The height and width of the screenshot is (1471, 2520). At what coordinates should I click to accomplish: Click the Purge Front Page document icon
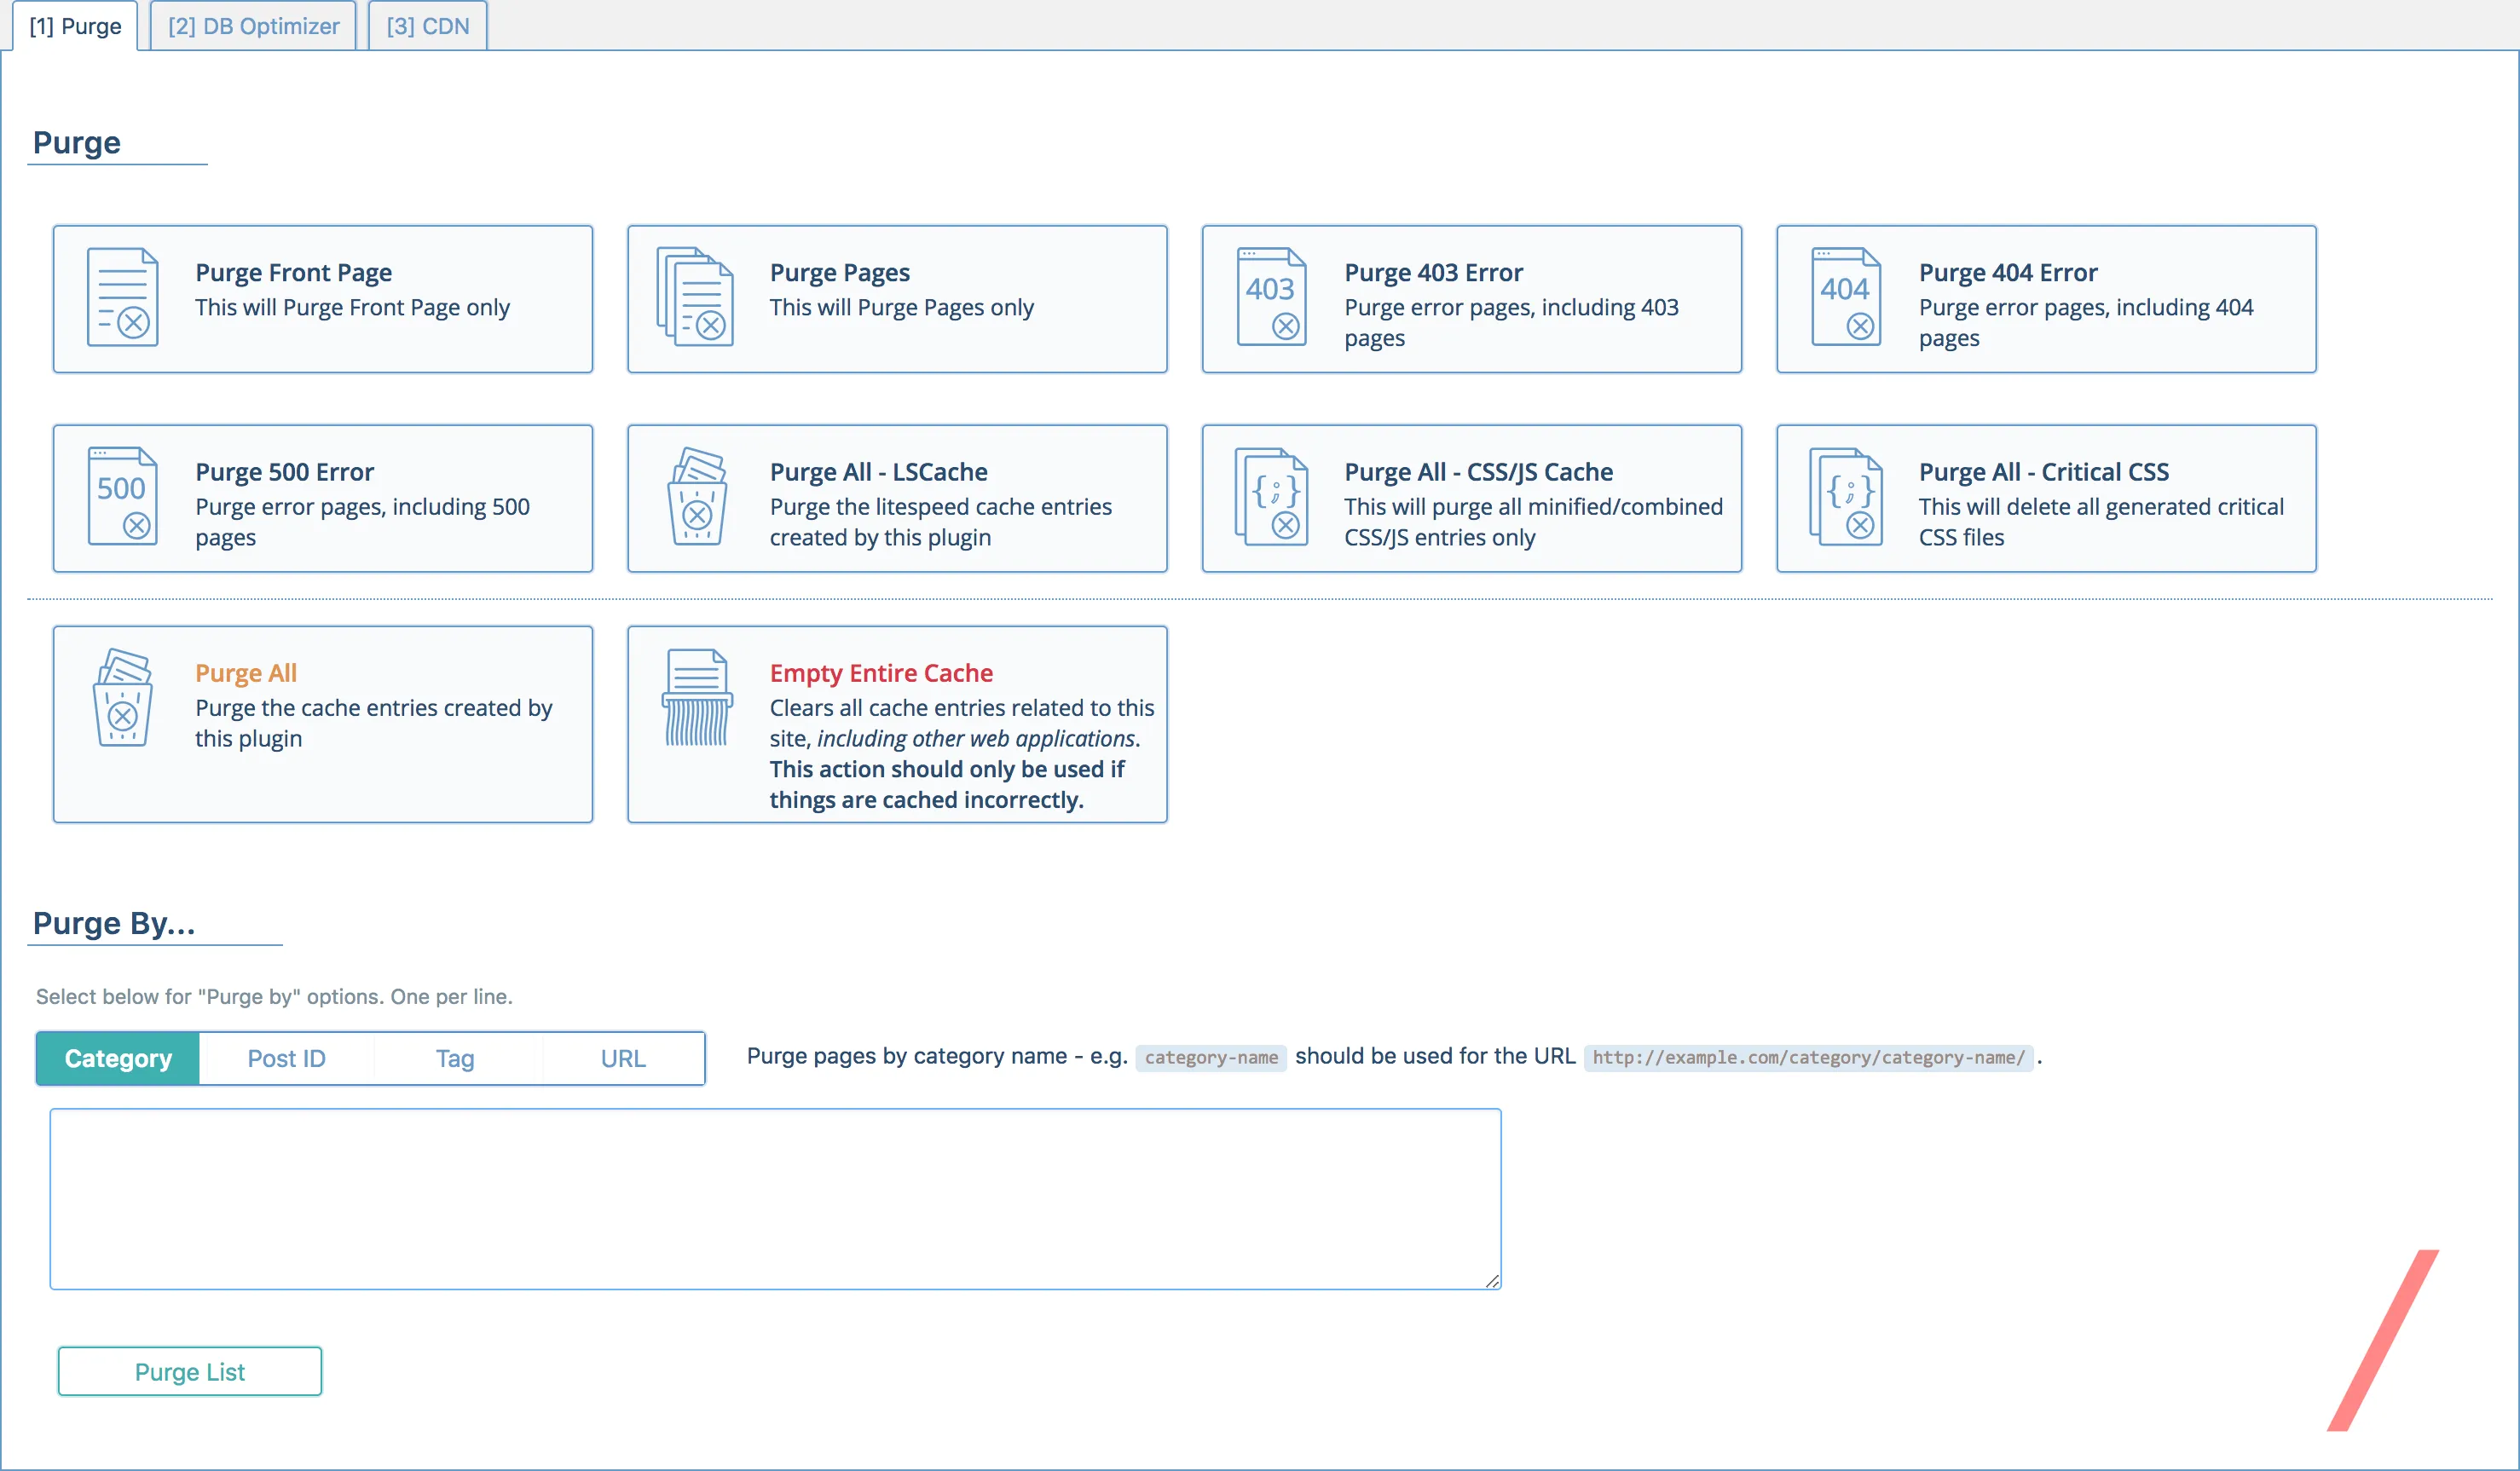(x=122, y=297)
